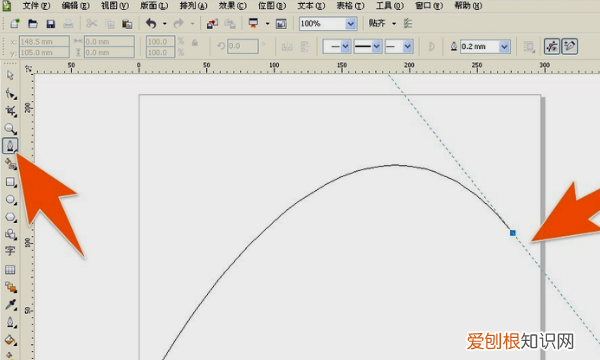Open the 视图(V) menu

(x=115, y=6)
